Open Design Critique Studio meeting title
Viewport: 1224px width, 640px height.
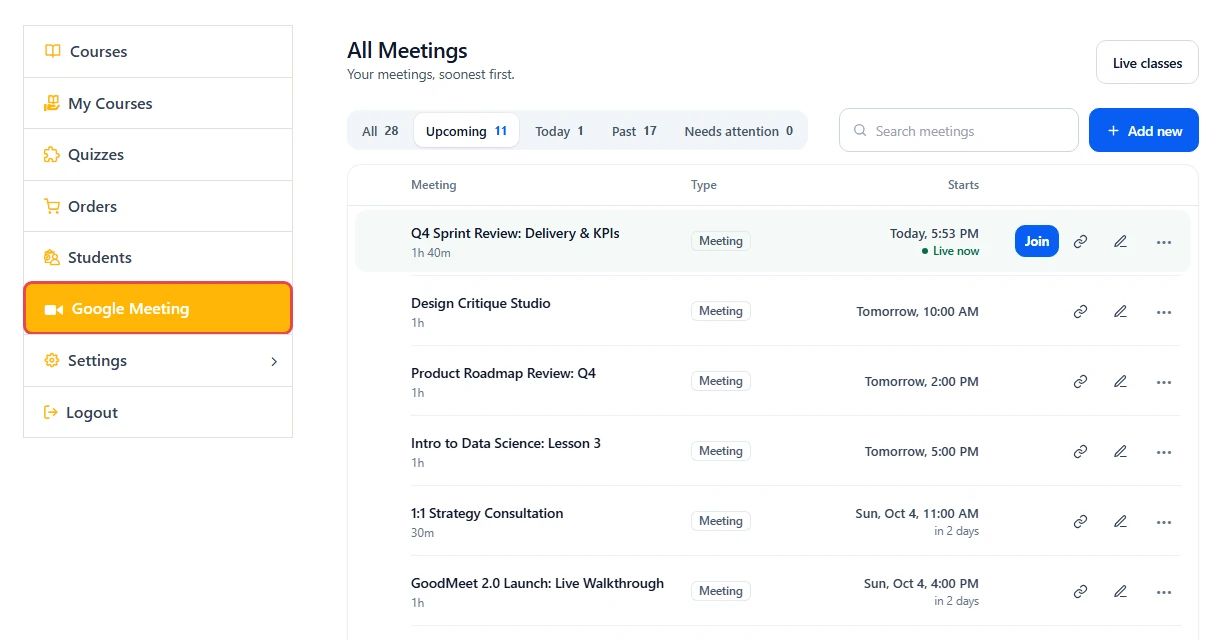(481, 303)
